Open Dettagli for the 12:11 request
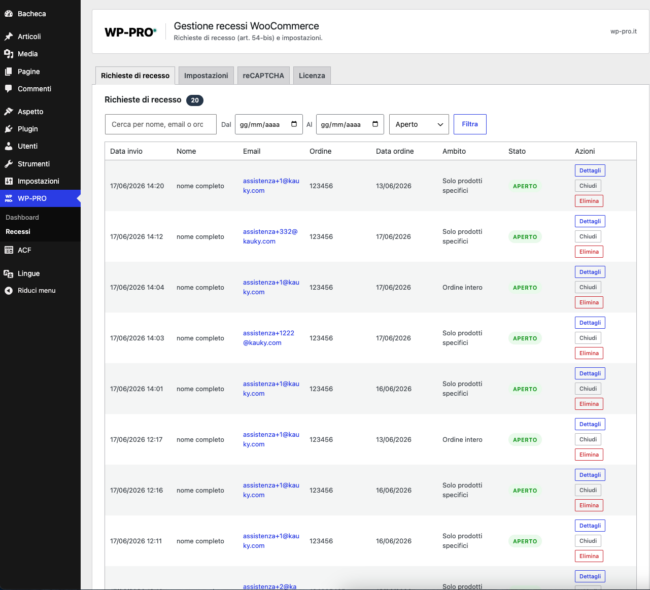Image resolution: width=650 pixels, height=590 pixels. 590,526
